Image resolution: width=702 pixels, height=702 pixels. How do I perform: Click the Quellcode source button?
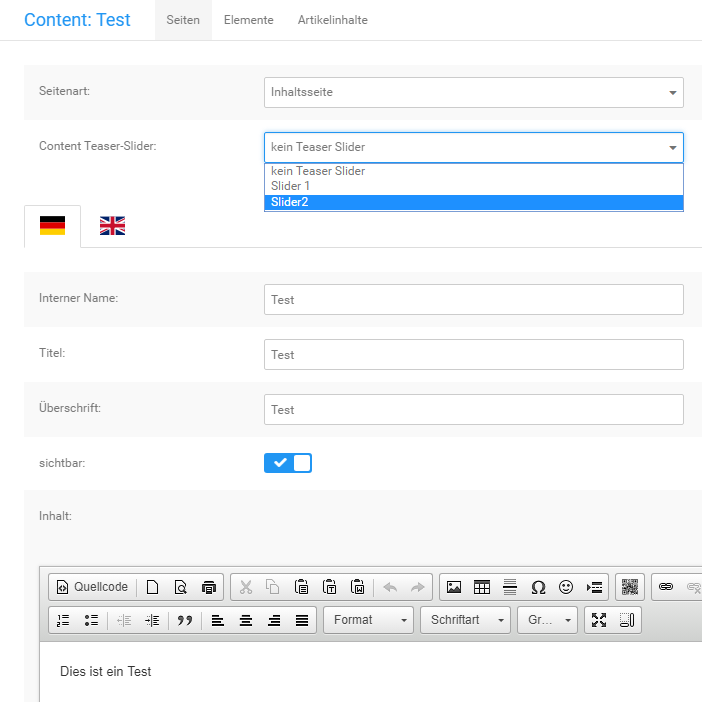pyautogui.click(x=92, y=587)
